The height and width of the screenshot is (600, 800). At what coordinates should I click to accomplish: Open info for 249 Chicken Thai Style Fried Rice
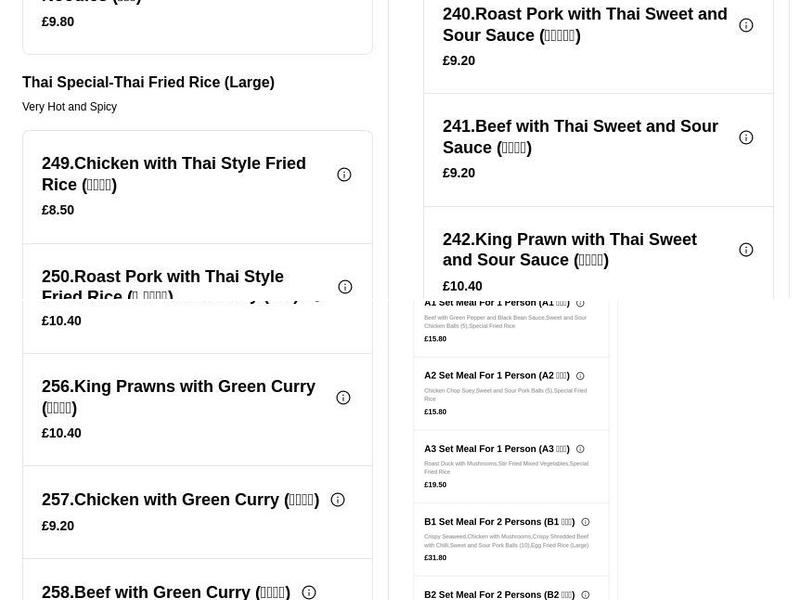point(344,174)
